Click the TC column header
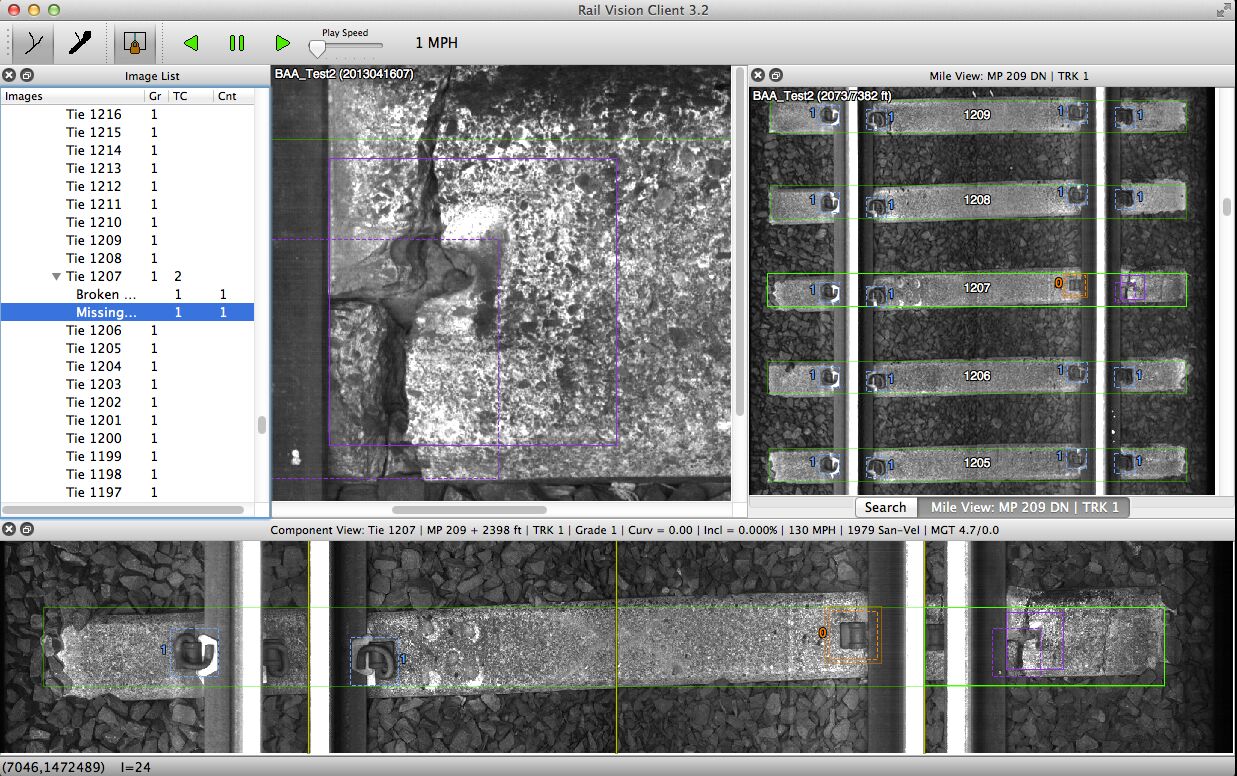The width and height of the screenshot is (1237, 776). tap(180, 96)
